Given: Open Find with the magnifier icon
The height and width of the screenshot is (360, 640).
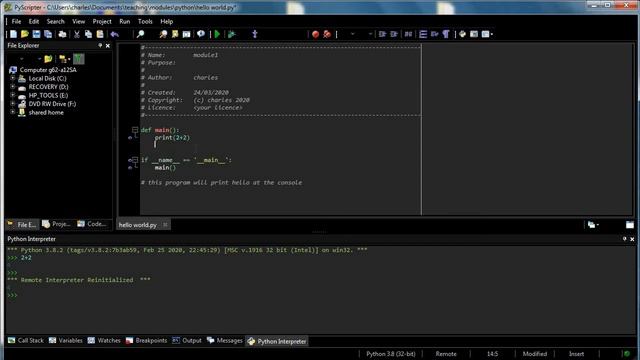Looking at the screenshot, I should pyautogui.click(x=140, y=34).
